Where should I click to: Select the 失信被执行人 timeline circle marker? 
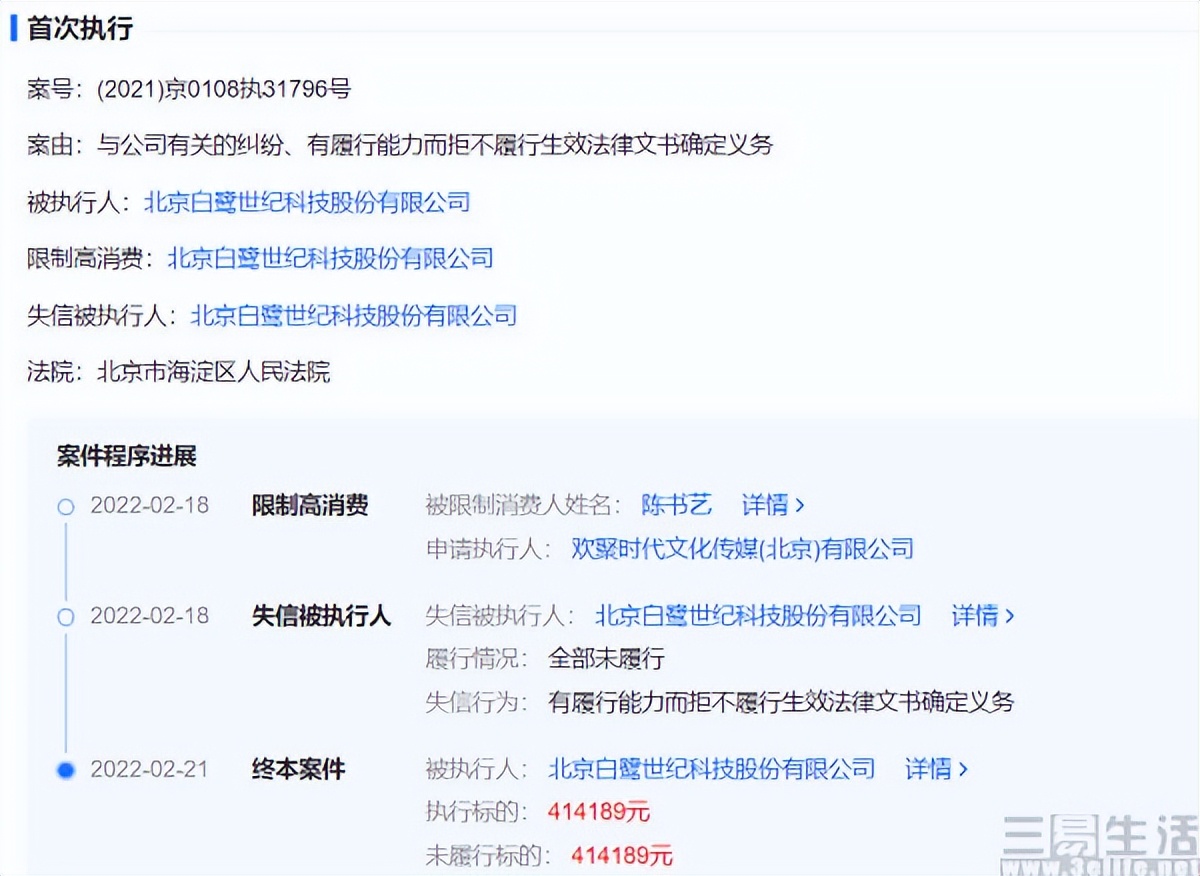tap(65, 617)
